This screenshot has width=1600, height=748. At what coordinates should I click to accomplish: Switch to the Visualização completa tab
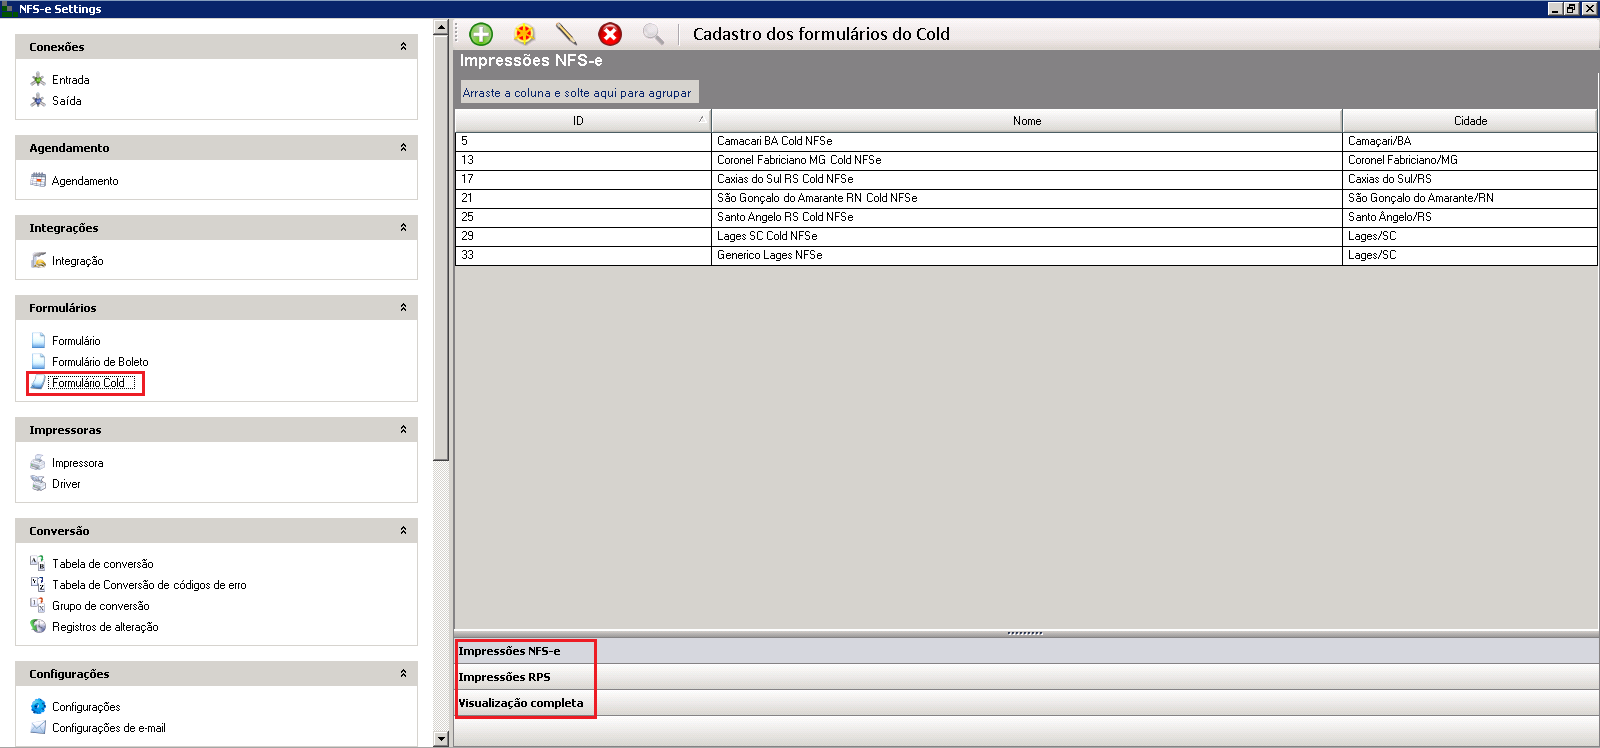[x=1027, y=703]
